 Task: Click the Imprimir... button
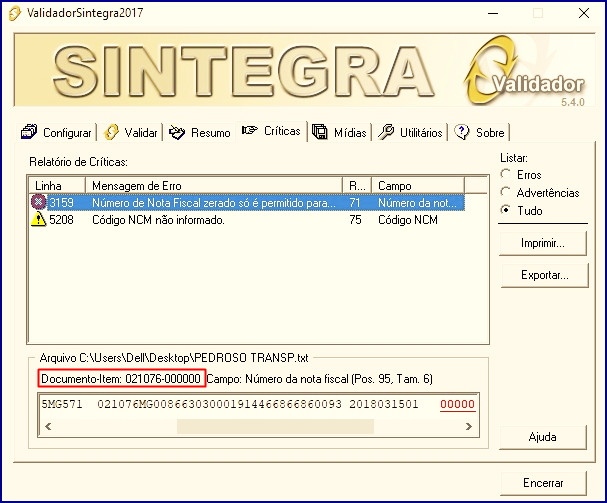tap(543, 243)
